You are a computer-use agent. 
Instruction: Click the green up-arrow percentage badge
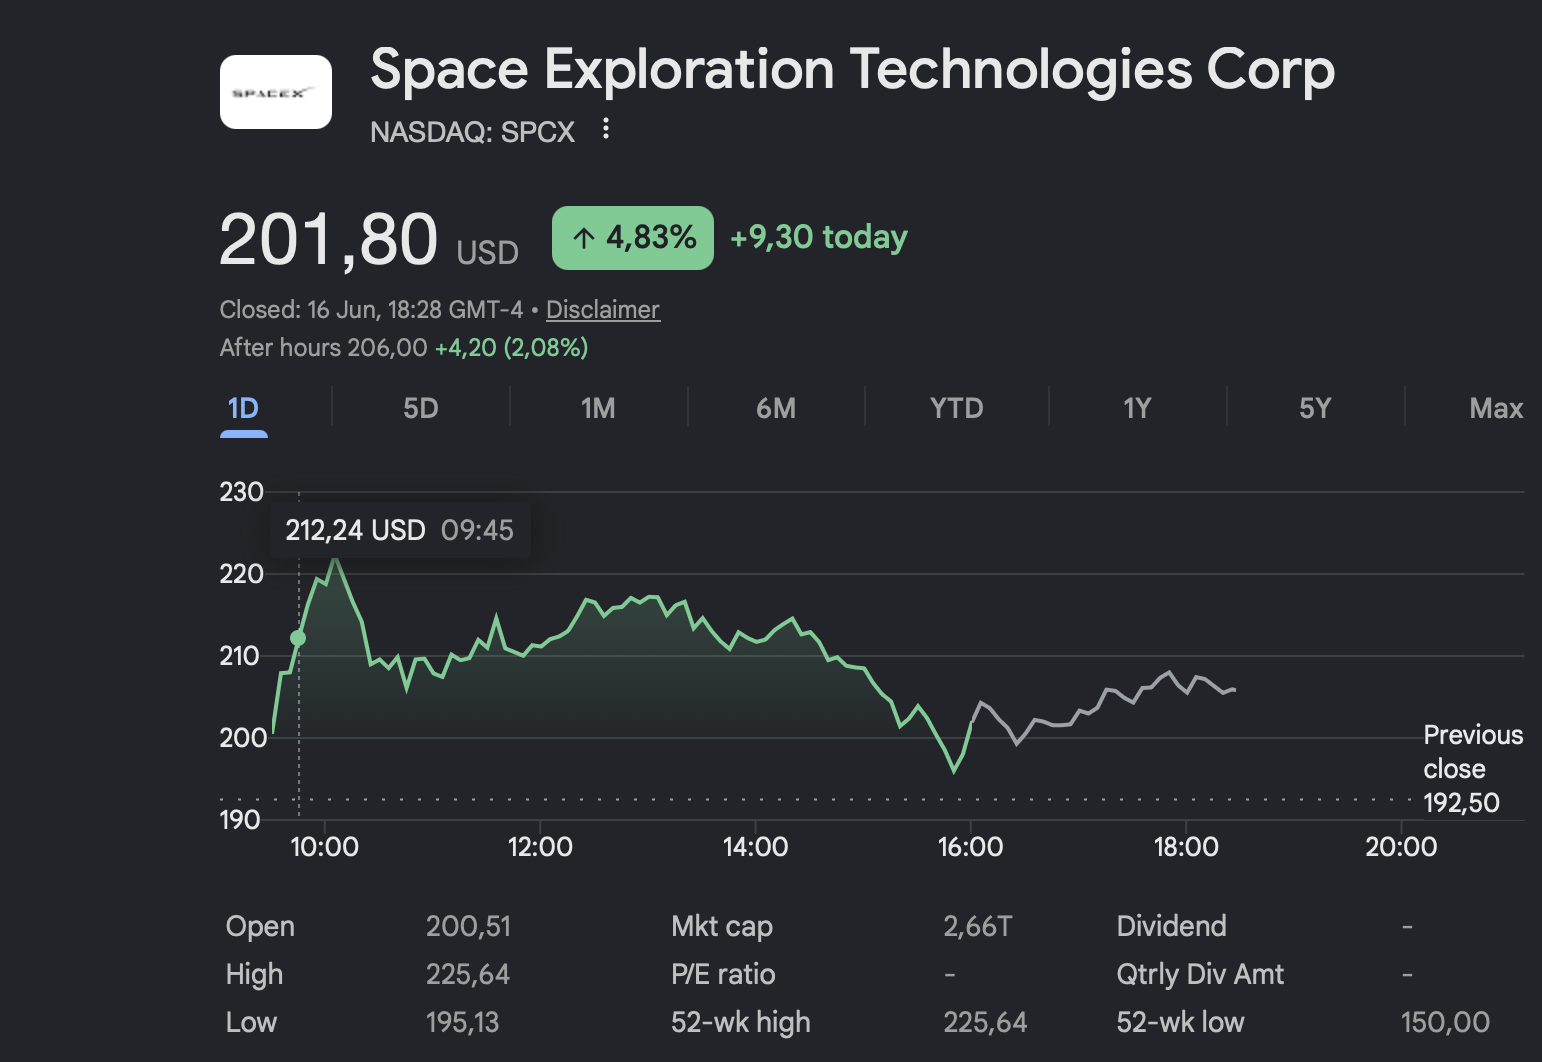pos(633,238)
